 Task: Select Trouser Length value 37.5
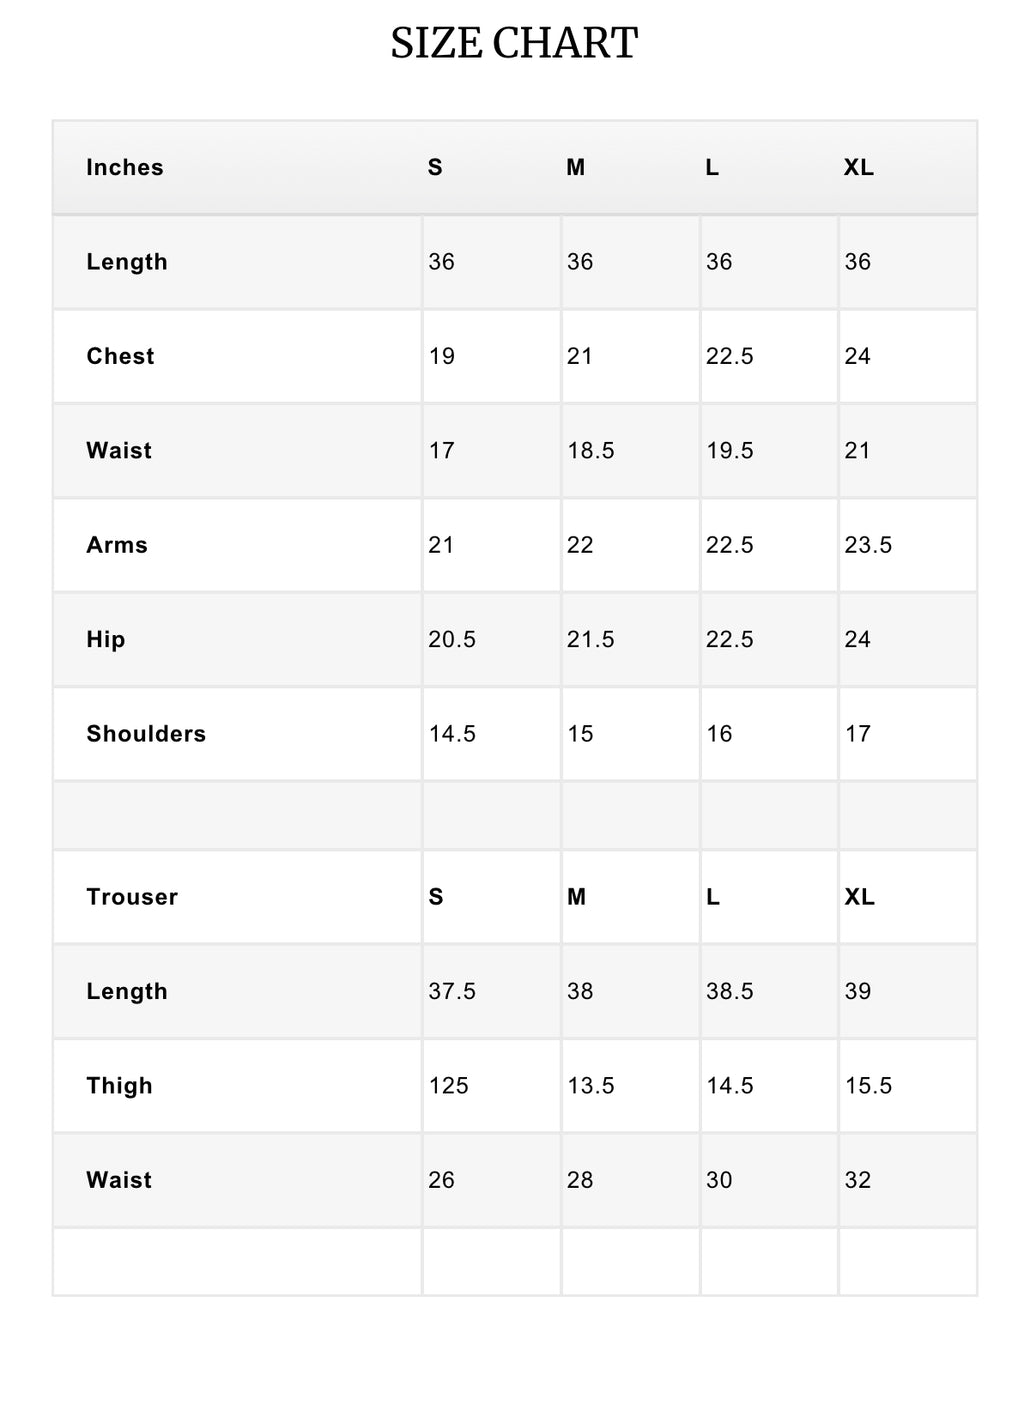(452, 992)
